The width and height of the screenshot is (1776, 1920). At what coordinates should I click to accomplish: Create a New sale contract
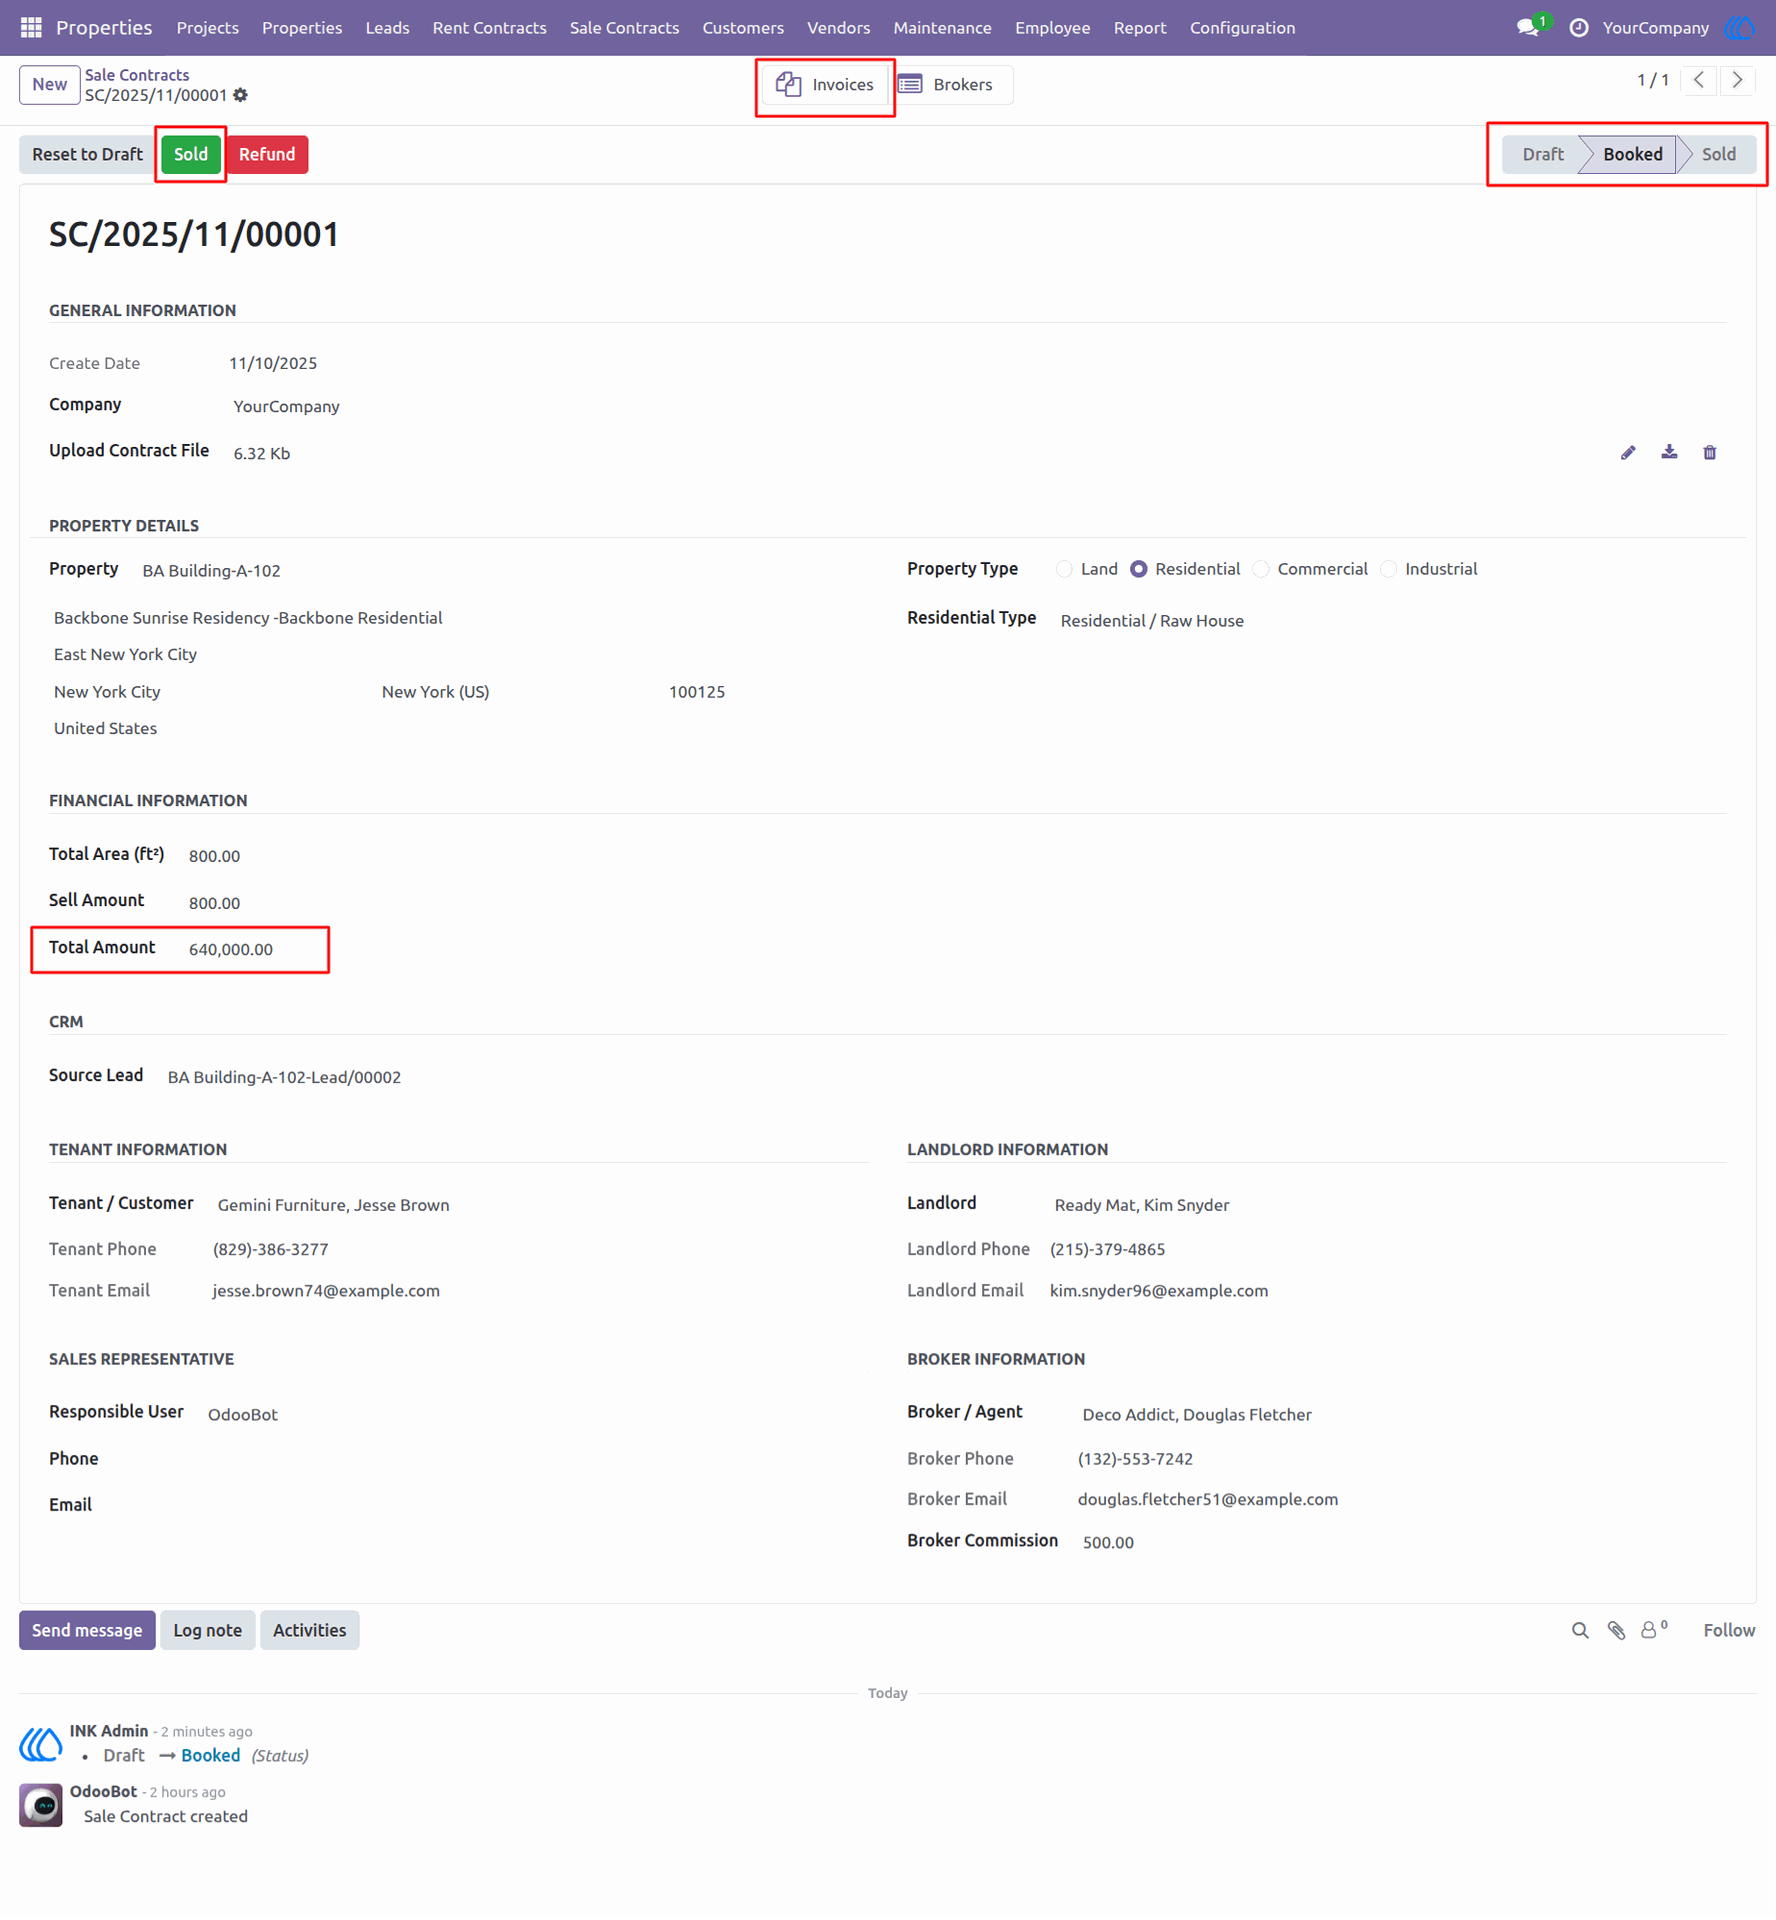click(49, 84)
